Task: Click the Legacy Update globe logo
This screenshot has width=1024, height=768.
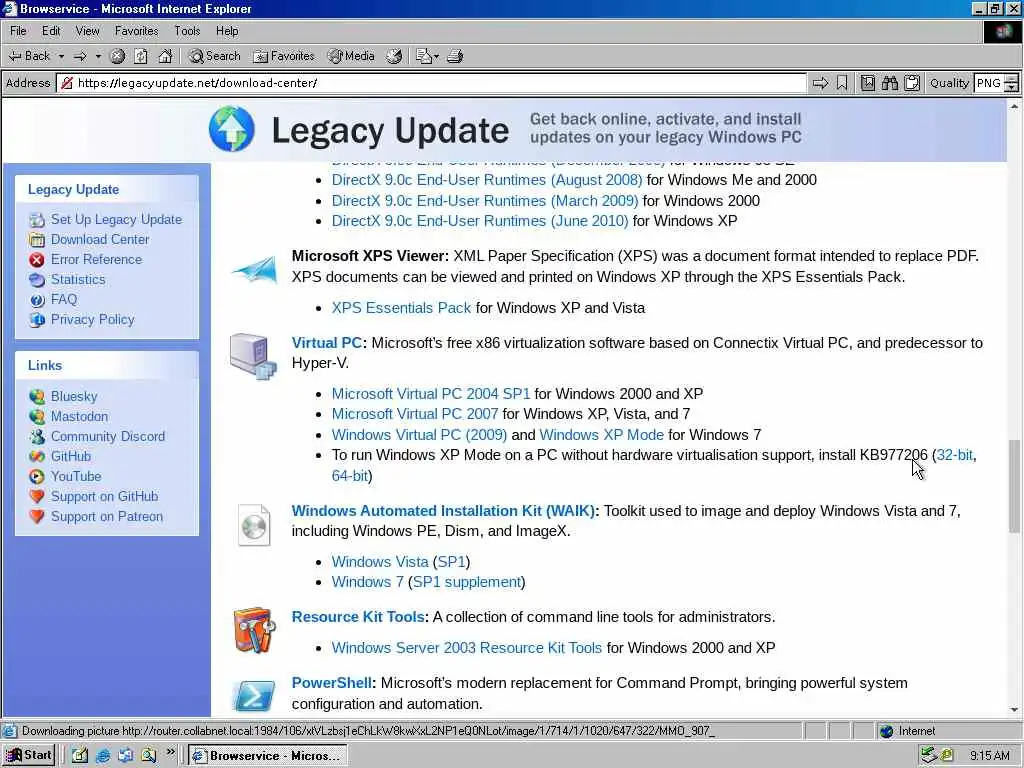Action: point(232,129)
